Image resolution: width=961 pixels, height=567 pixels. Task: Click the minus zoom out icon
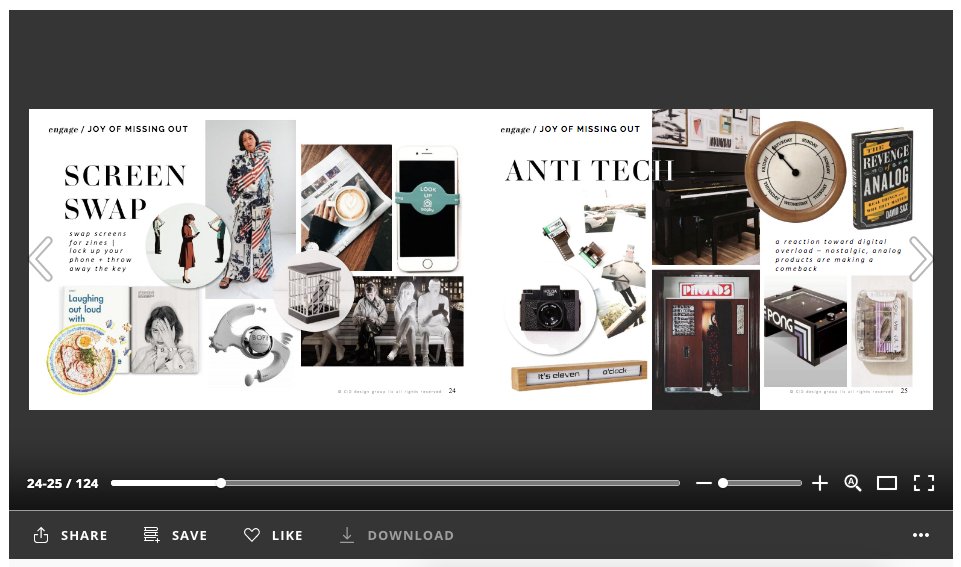(703, 483)
